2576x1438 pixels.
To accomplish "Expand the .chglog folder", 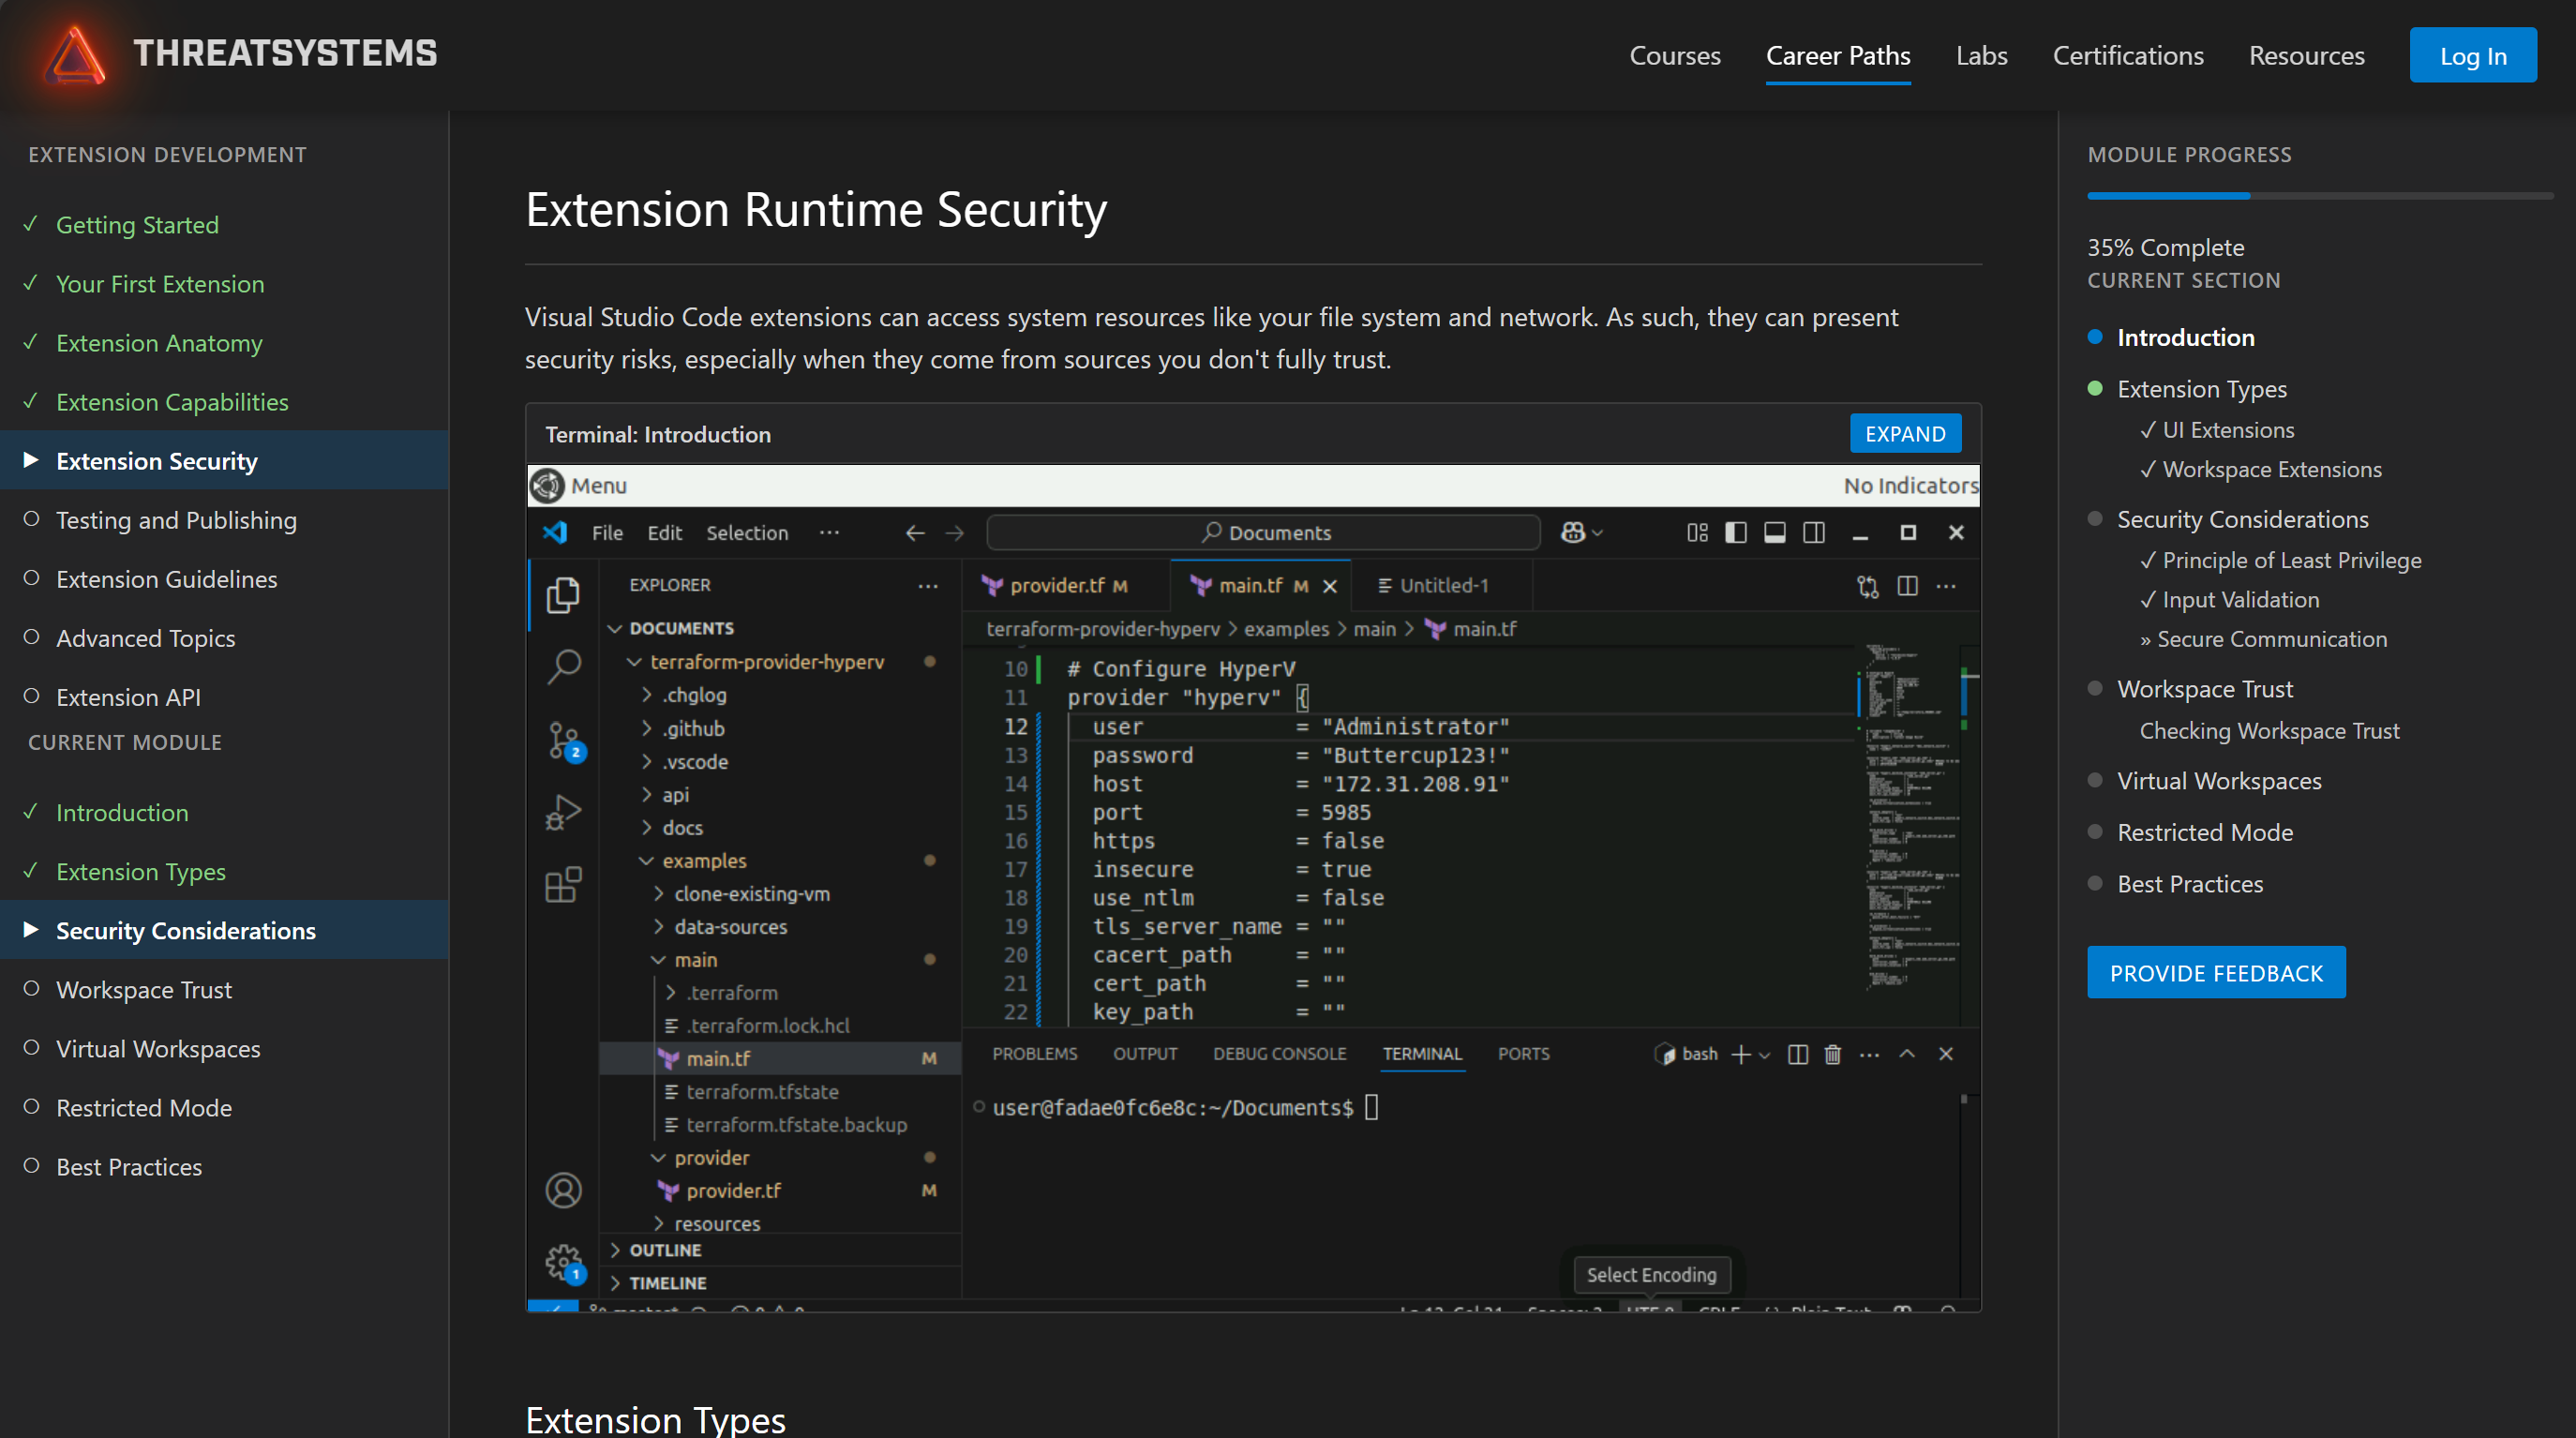I will [x=693, y=695].
